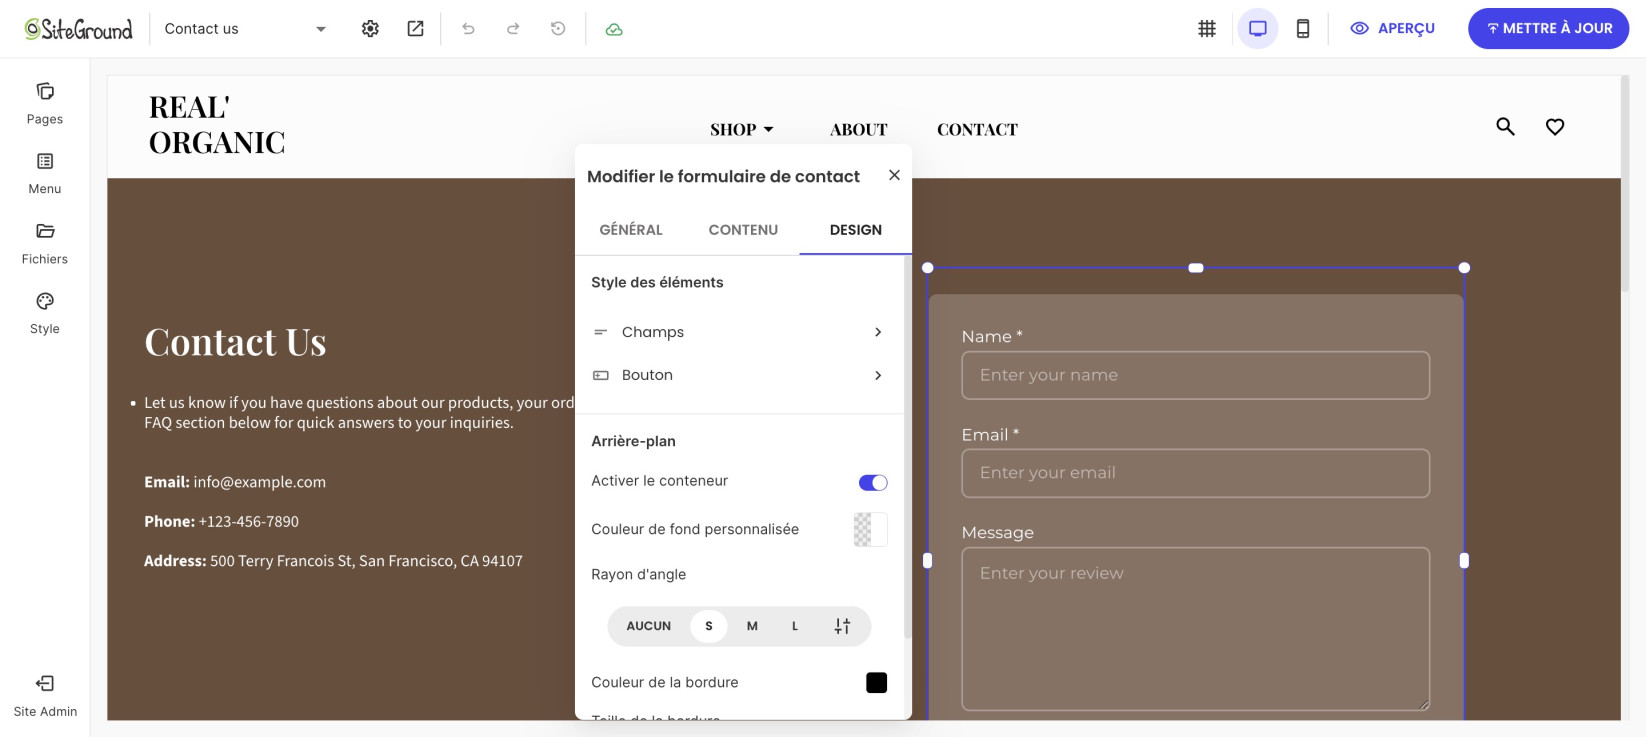The image size is (1646, 737).
Task: Switch to desktop view
Action: click(1258, 29)
